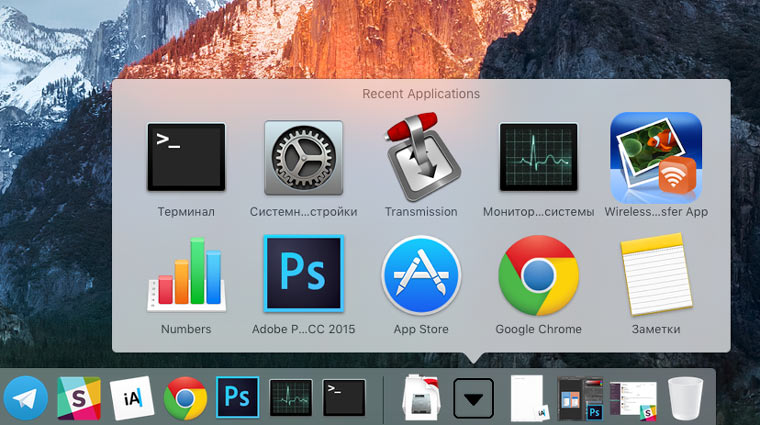This screenshot has height=425, width=760.
Task: Open App Store from Recent Applications
Action: coord(421,275)
